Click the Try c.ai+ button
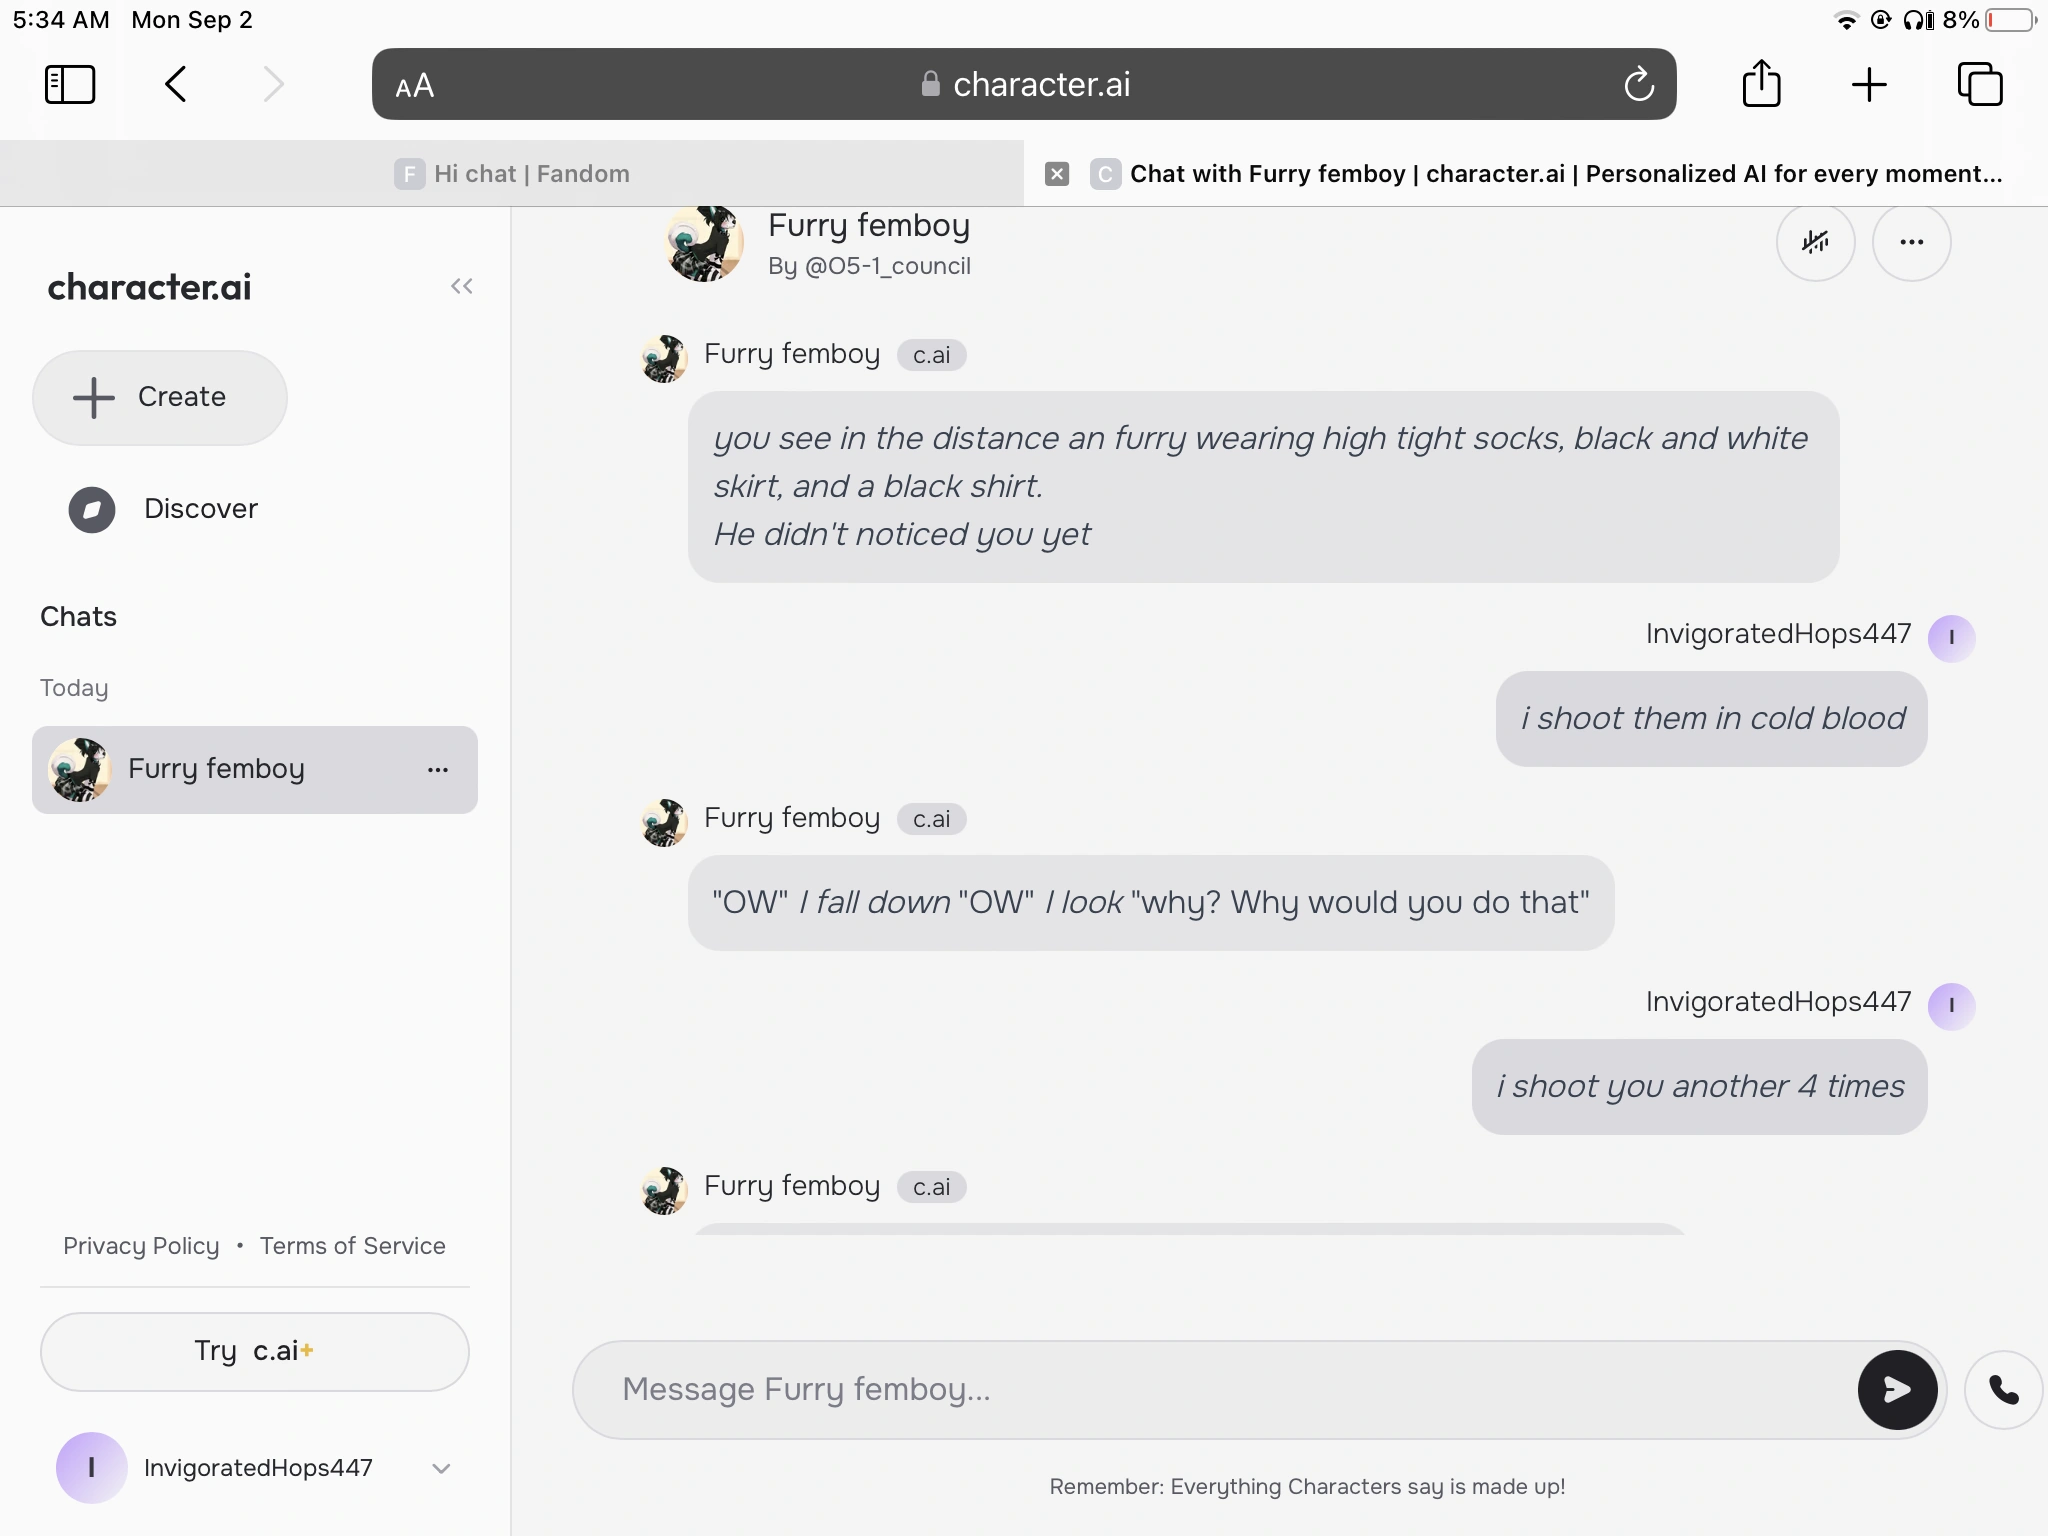Image resolution: width=2048 pixels, height=1536 pixels. click(254, 1351)
